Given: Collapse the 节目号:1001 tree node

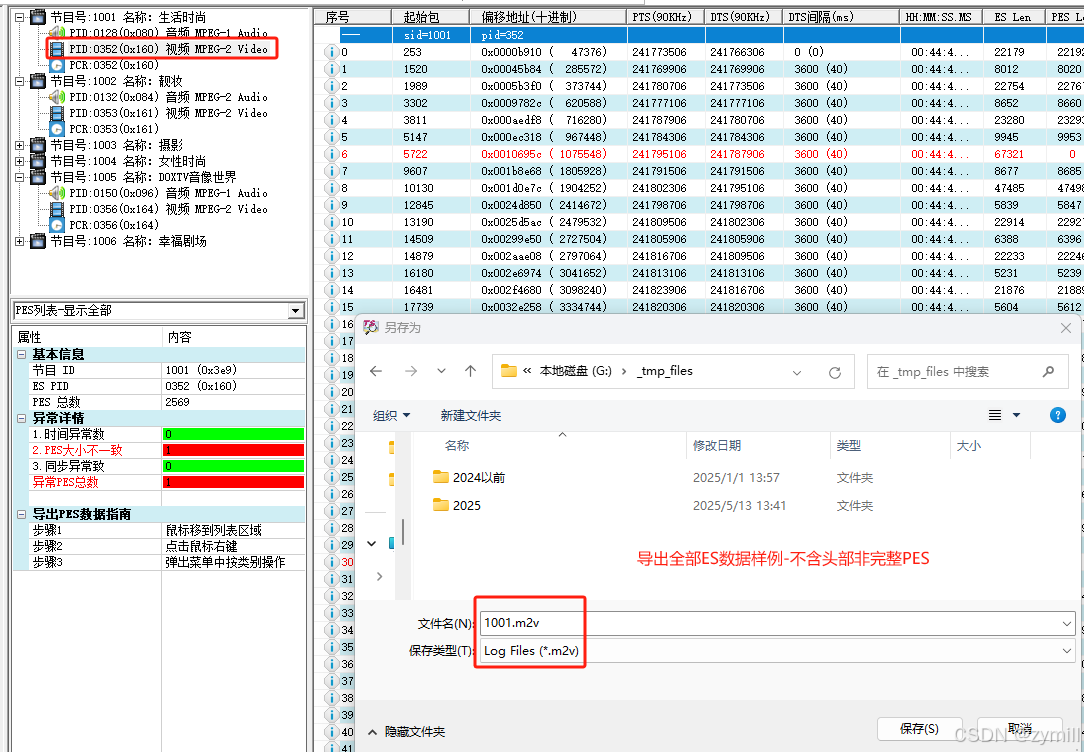Looking at the screenshot, I should tap(20, 17).
